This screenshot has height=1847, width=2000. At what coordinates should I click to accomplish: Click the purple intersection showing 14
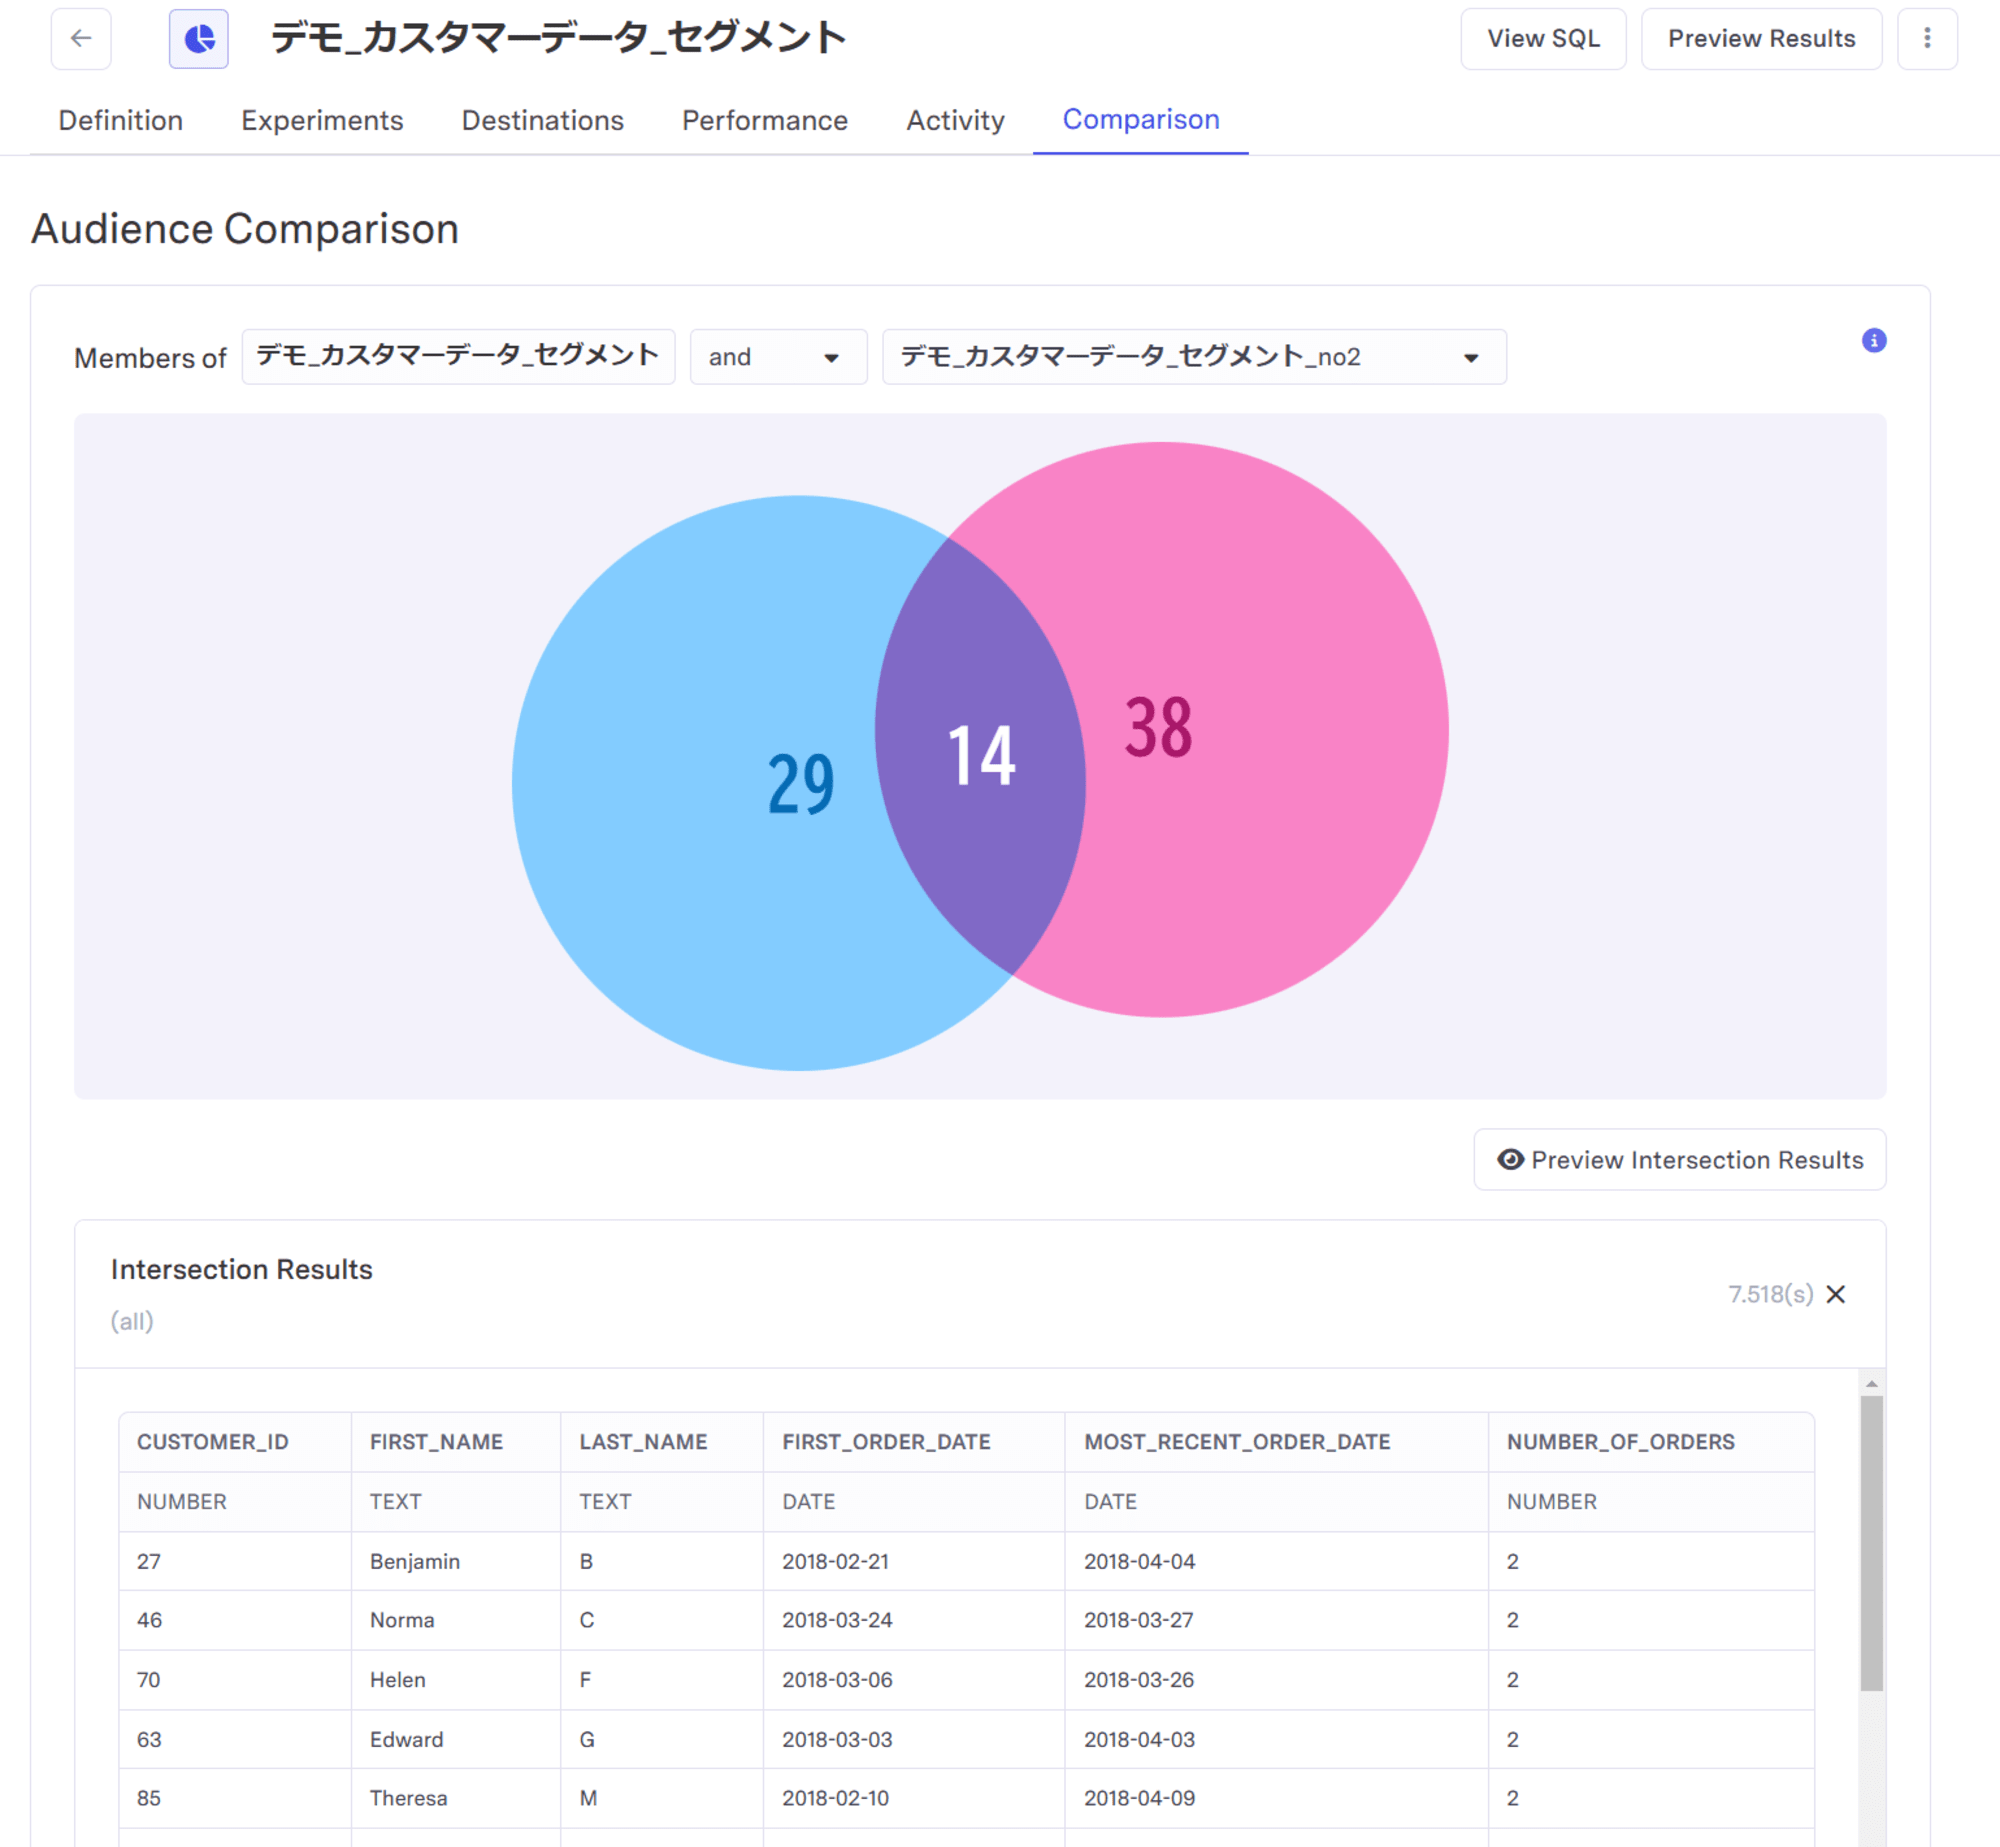click(x=981, y=756)
